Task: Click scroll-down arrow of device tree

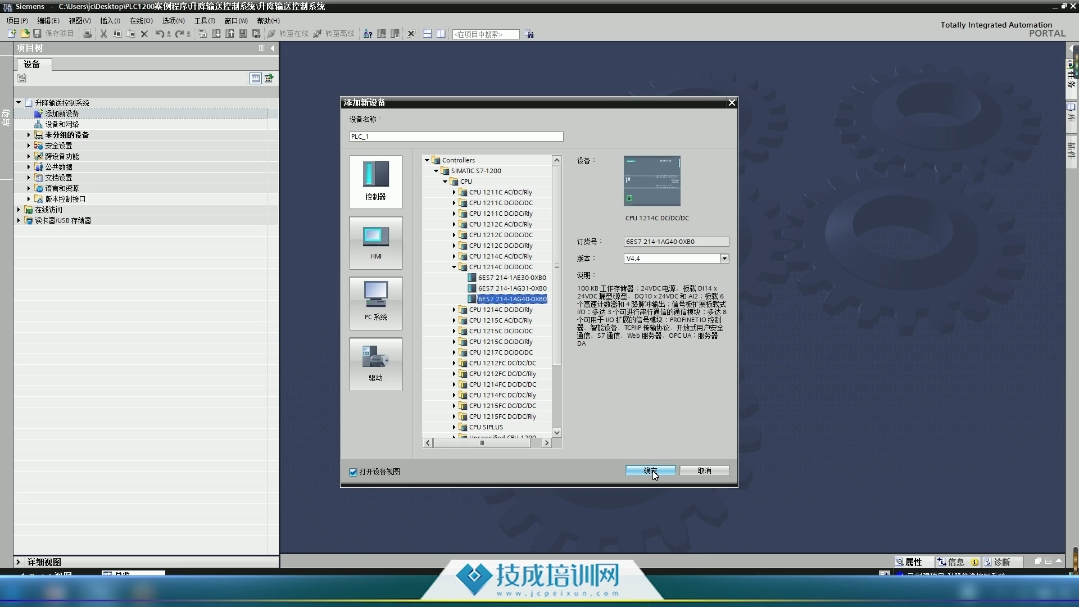Action: click(x=557, y=433)
